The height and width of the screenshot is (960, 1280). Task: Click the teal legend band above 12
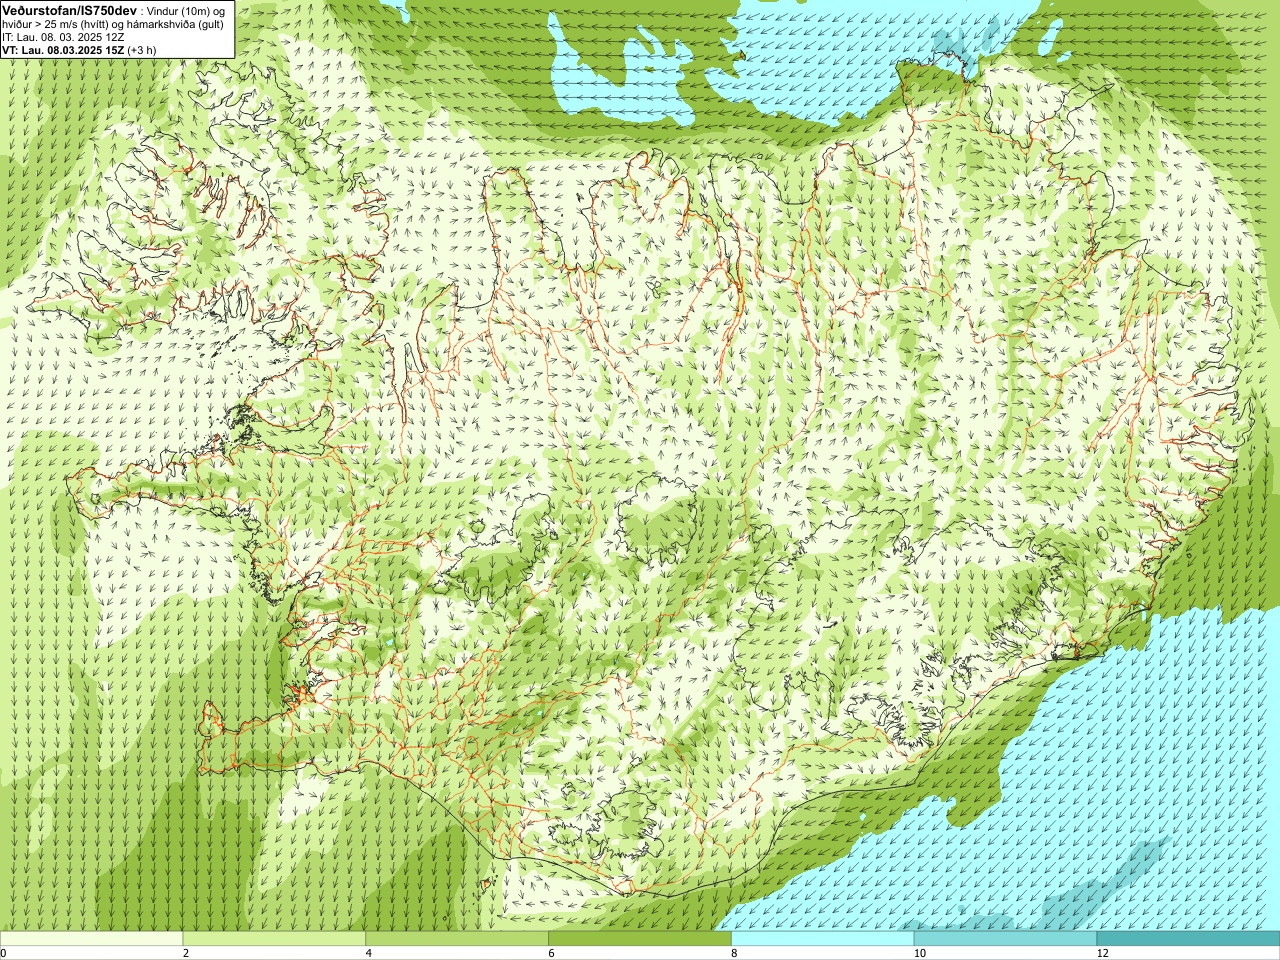1188,939
